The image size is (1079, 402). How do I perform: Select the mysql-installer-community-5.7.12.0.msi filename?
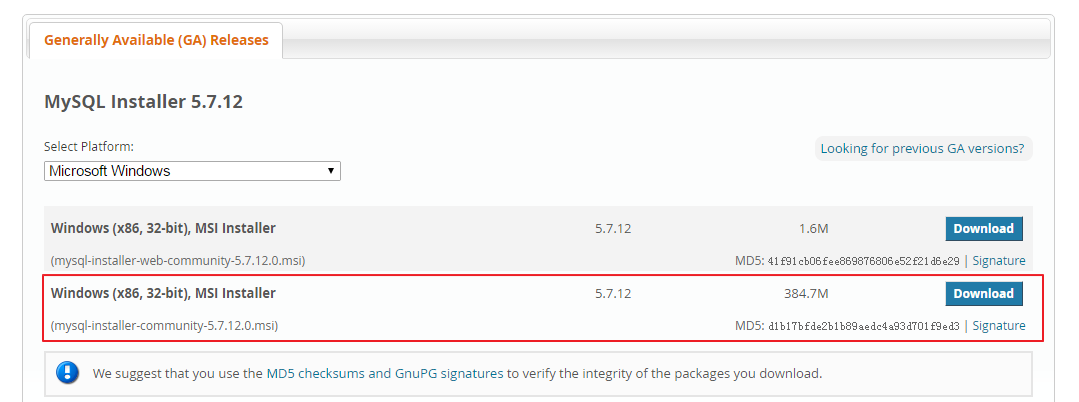coord(164,326)
